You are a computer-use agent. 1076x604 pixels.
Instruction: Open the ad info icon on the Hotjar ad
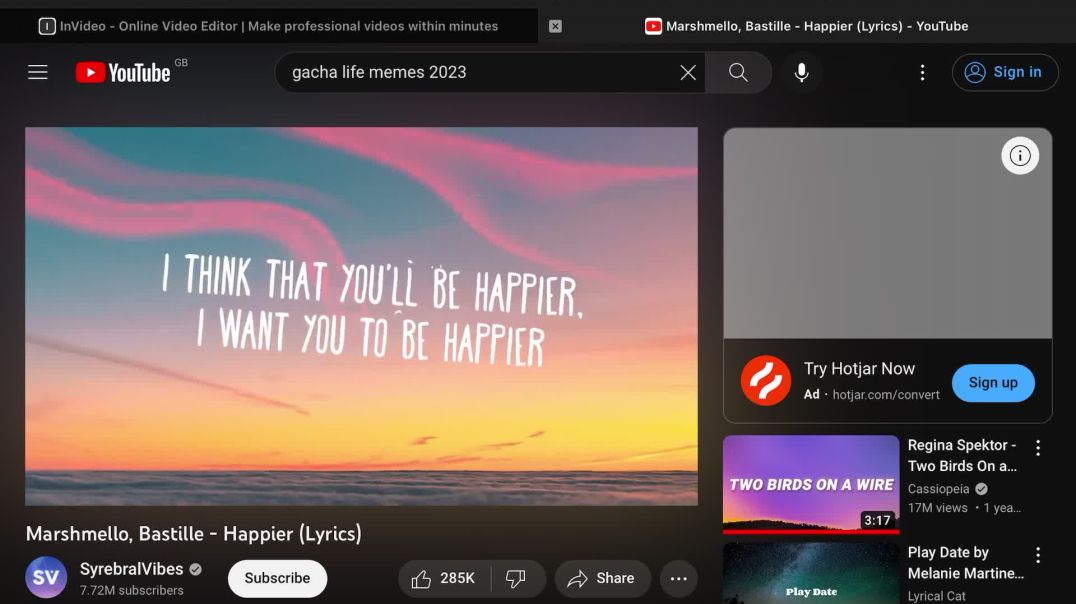(1020, 155)
